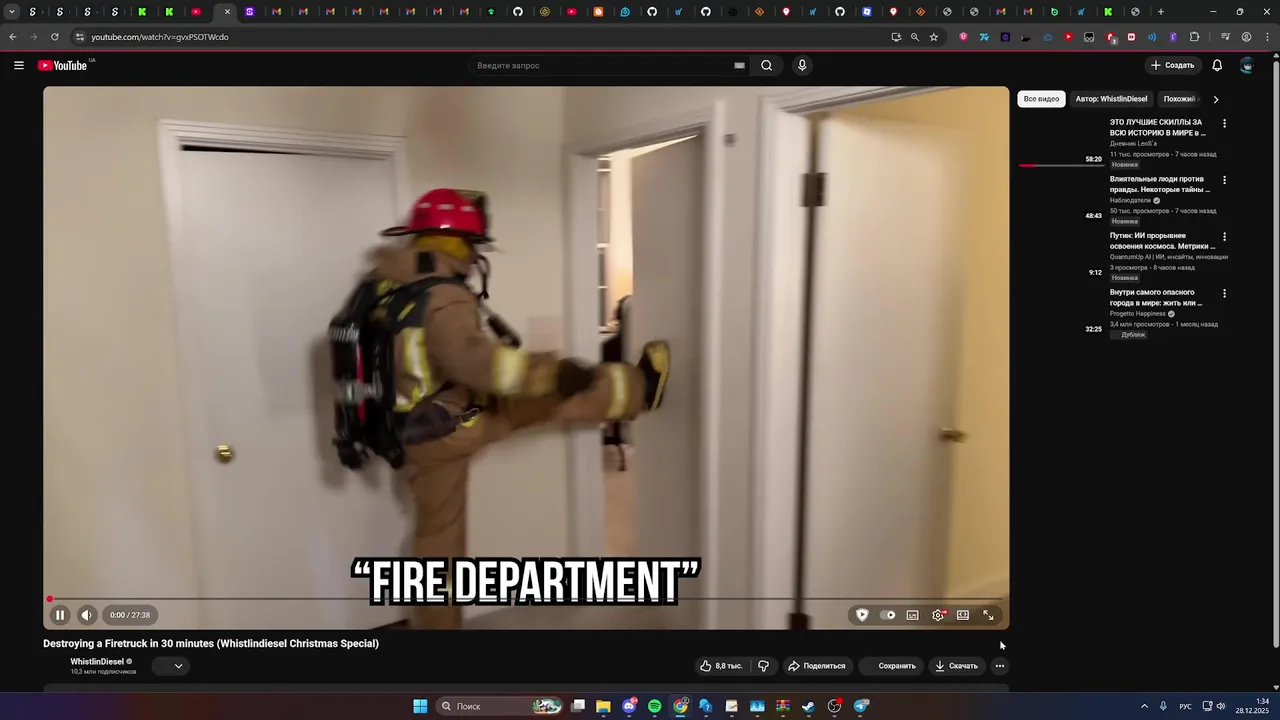
Task: Click the video title text
Action: point(211,644)
